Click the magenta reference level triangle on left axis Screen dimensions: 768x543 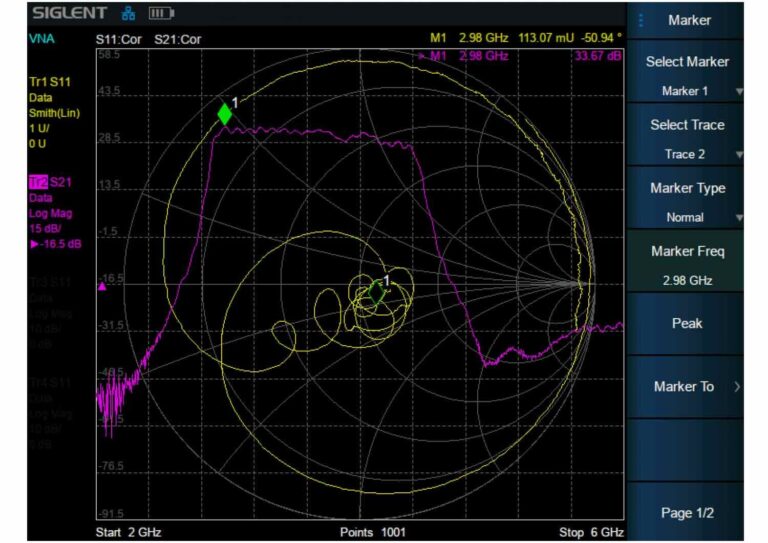[x=102, y=286]
